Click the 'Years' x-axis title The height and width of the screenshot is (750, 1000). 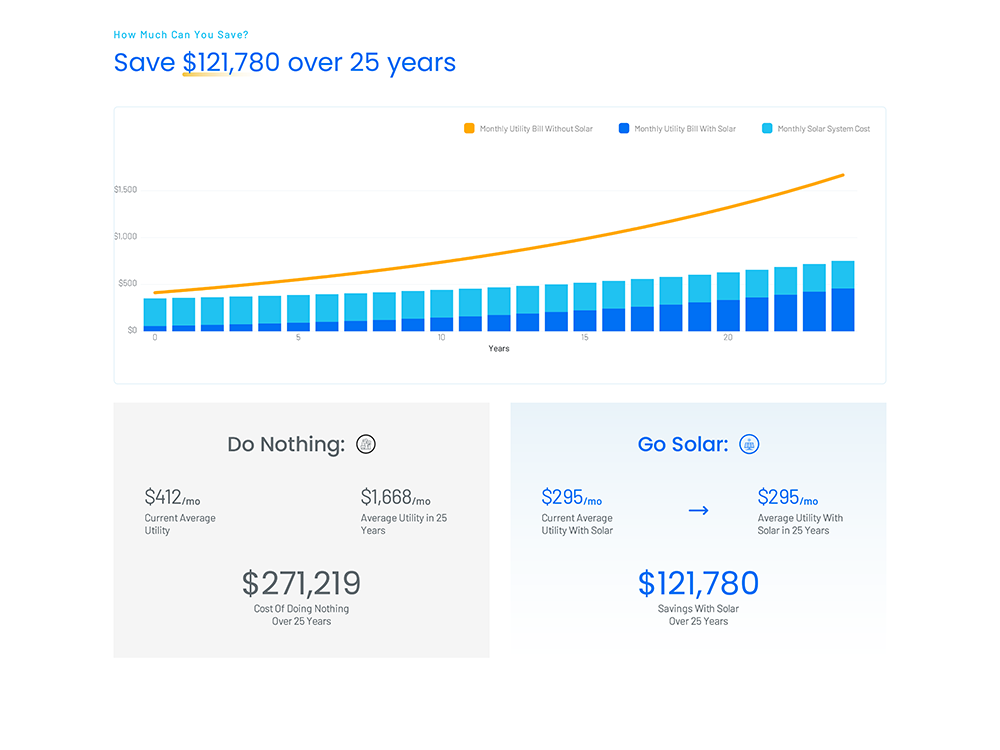(499, 348)
